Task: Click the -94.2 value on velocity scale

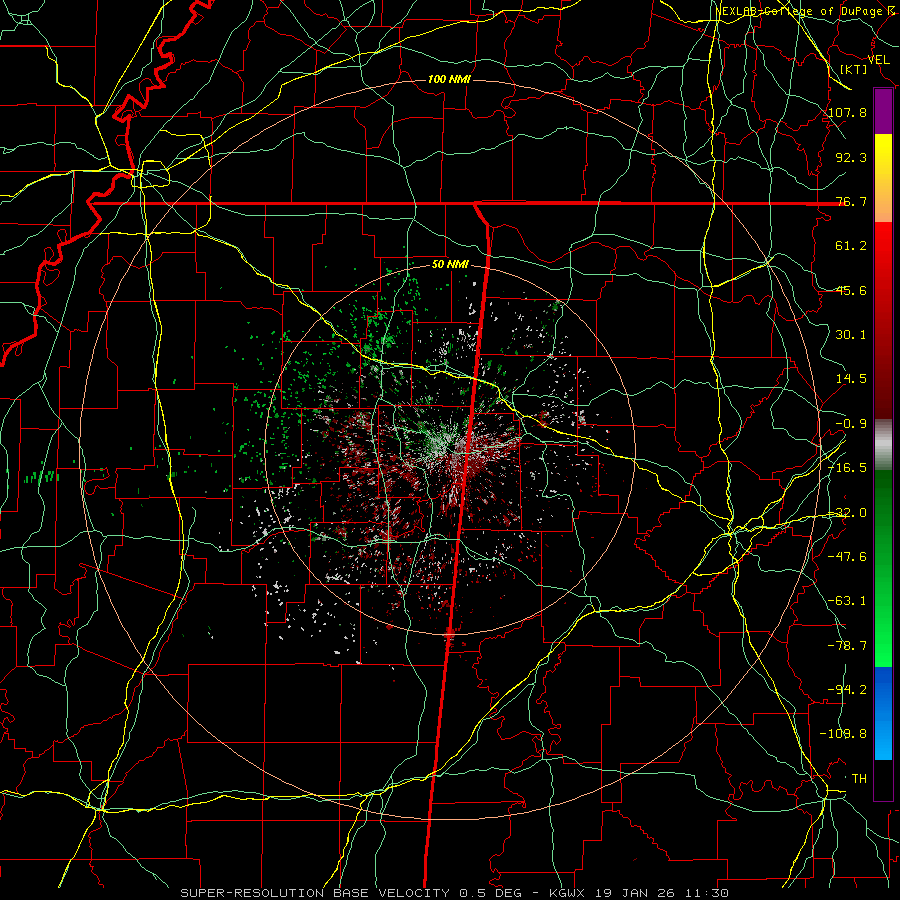Action: 848,690
